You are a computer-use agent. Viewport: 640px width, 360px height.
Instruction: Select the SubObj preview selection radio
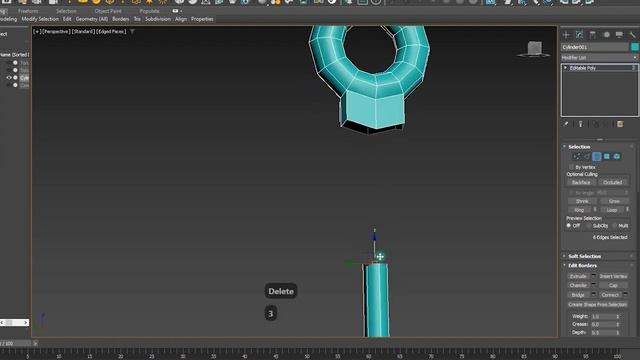pyautogui.click(x=589, y=225)
